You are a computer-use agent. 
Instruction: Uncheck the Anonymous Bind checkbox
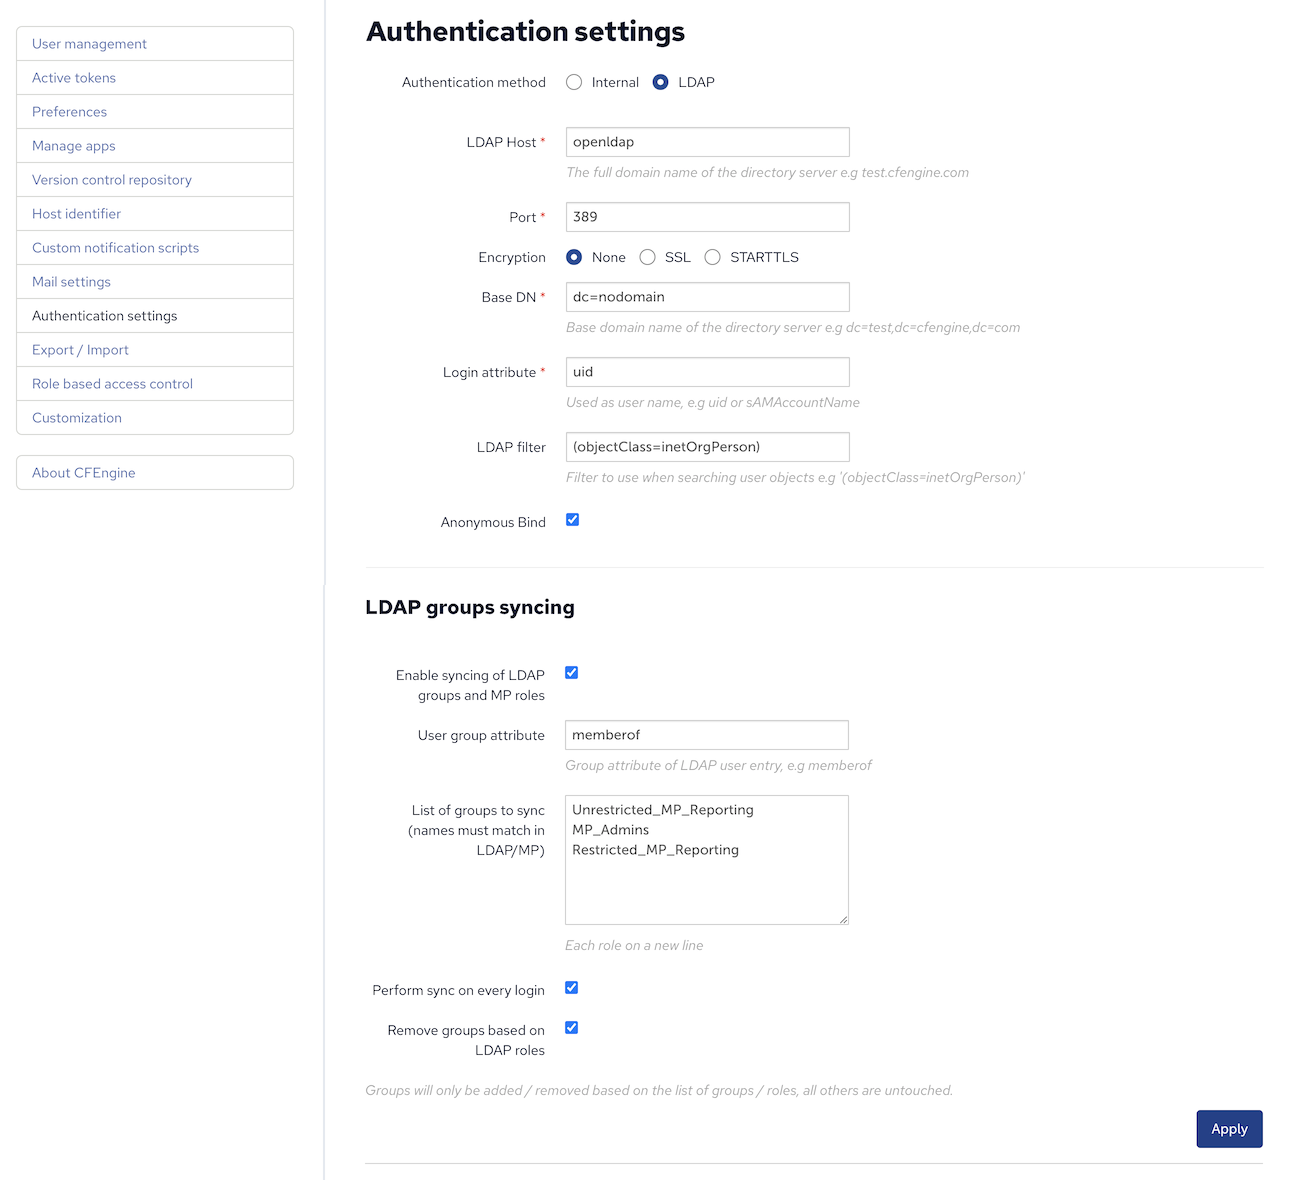pyautogui.click(x=572, y=520)
